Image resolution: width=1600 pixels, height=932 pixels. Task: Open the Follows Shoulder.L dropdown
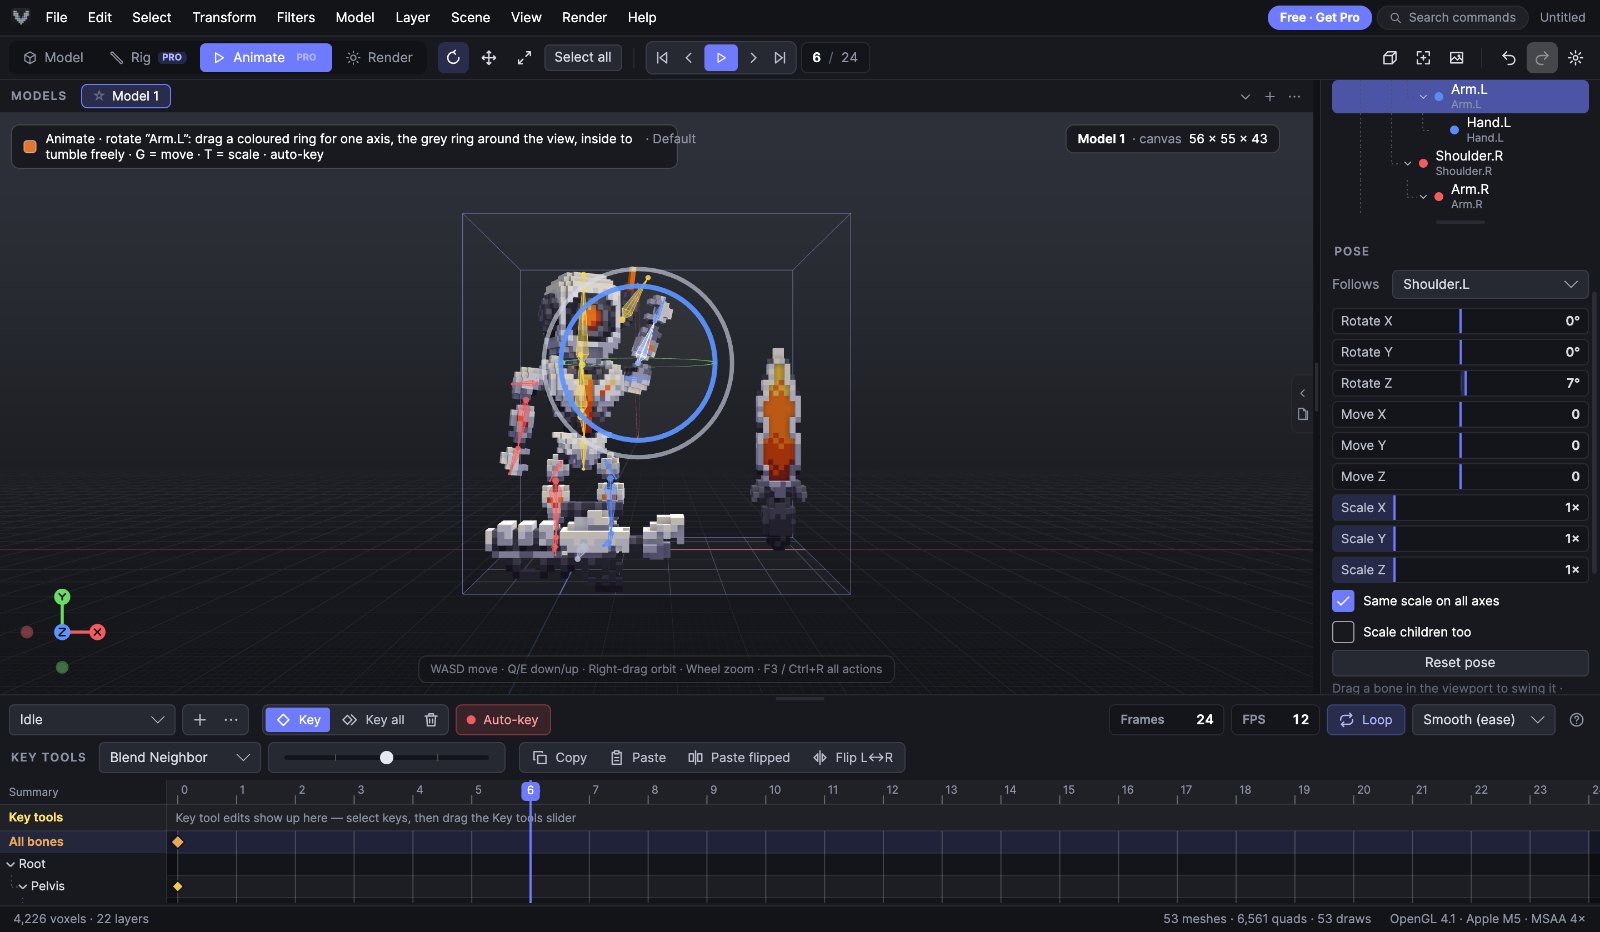[1490, 284]
